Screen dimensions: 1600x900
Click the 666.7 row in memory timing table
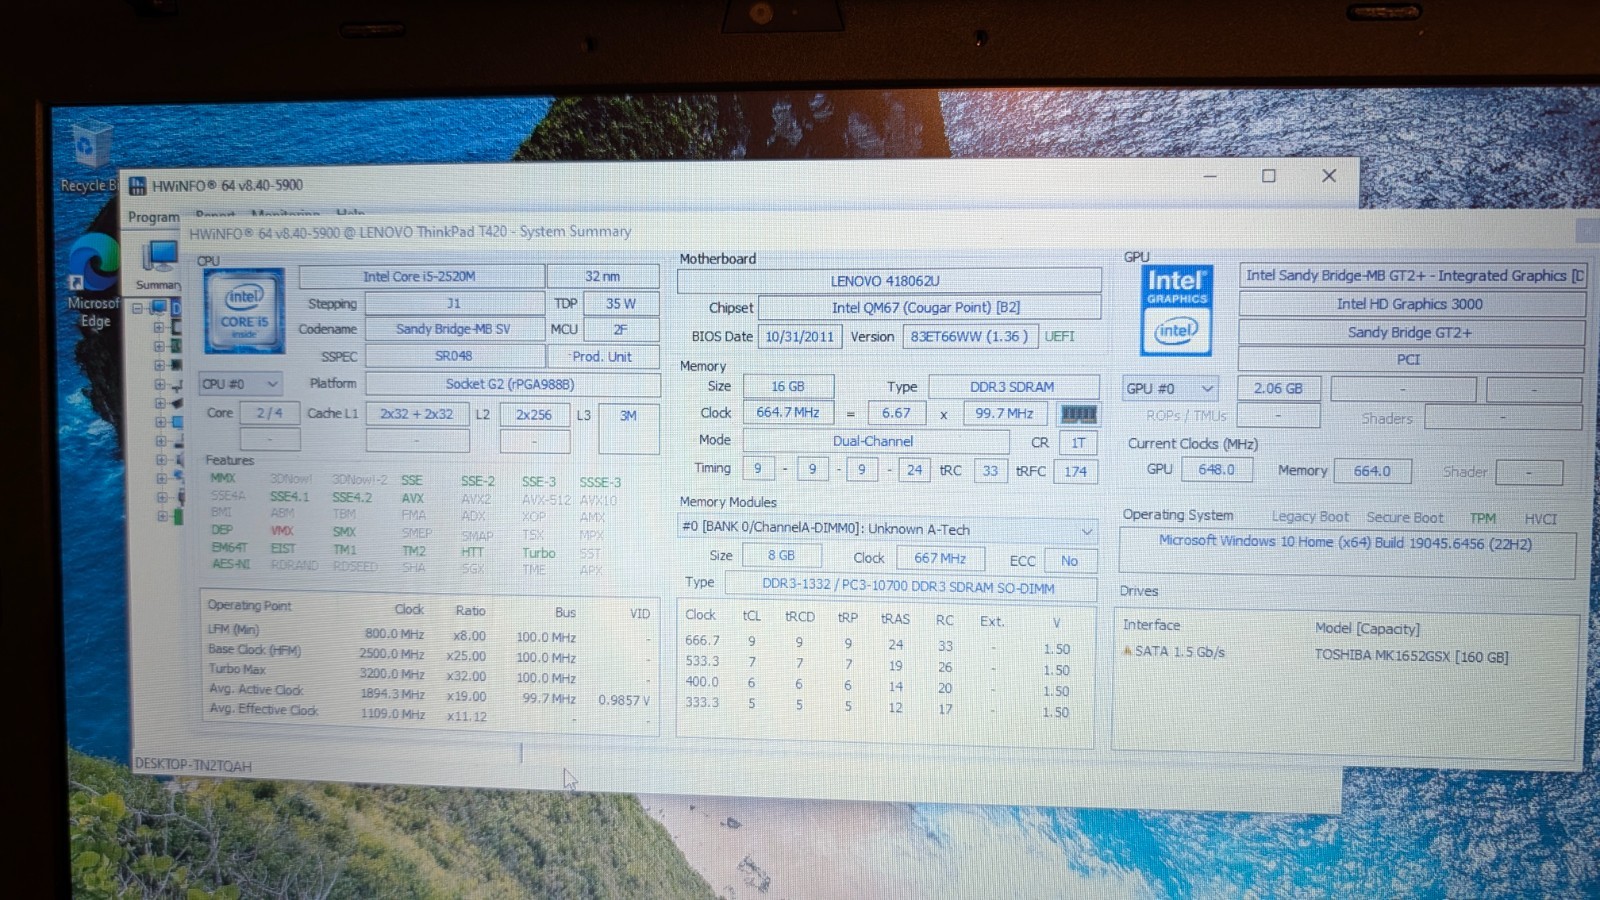(x=877, y=643)
